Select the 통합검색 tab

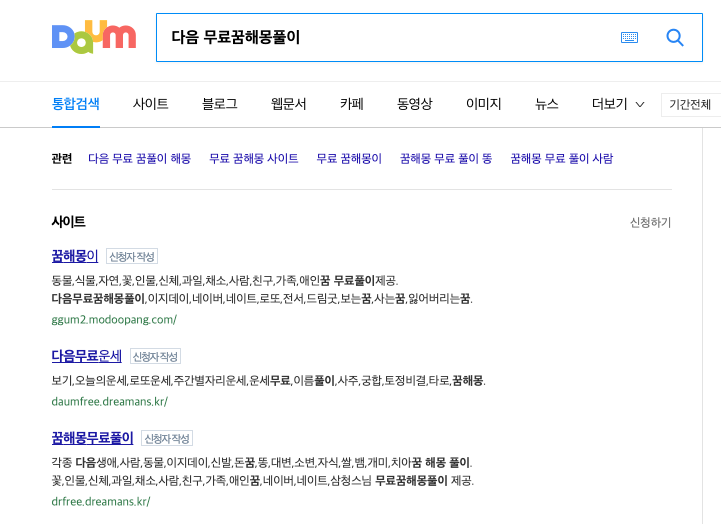tap(75, 104)
